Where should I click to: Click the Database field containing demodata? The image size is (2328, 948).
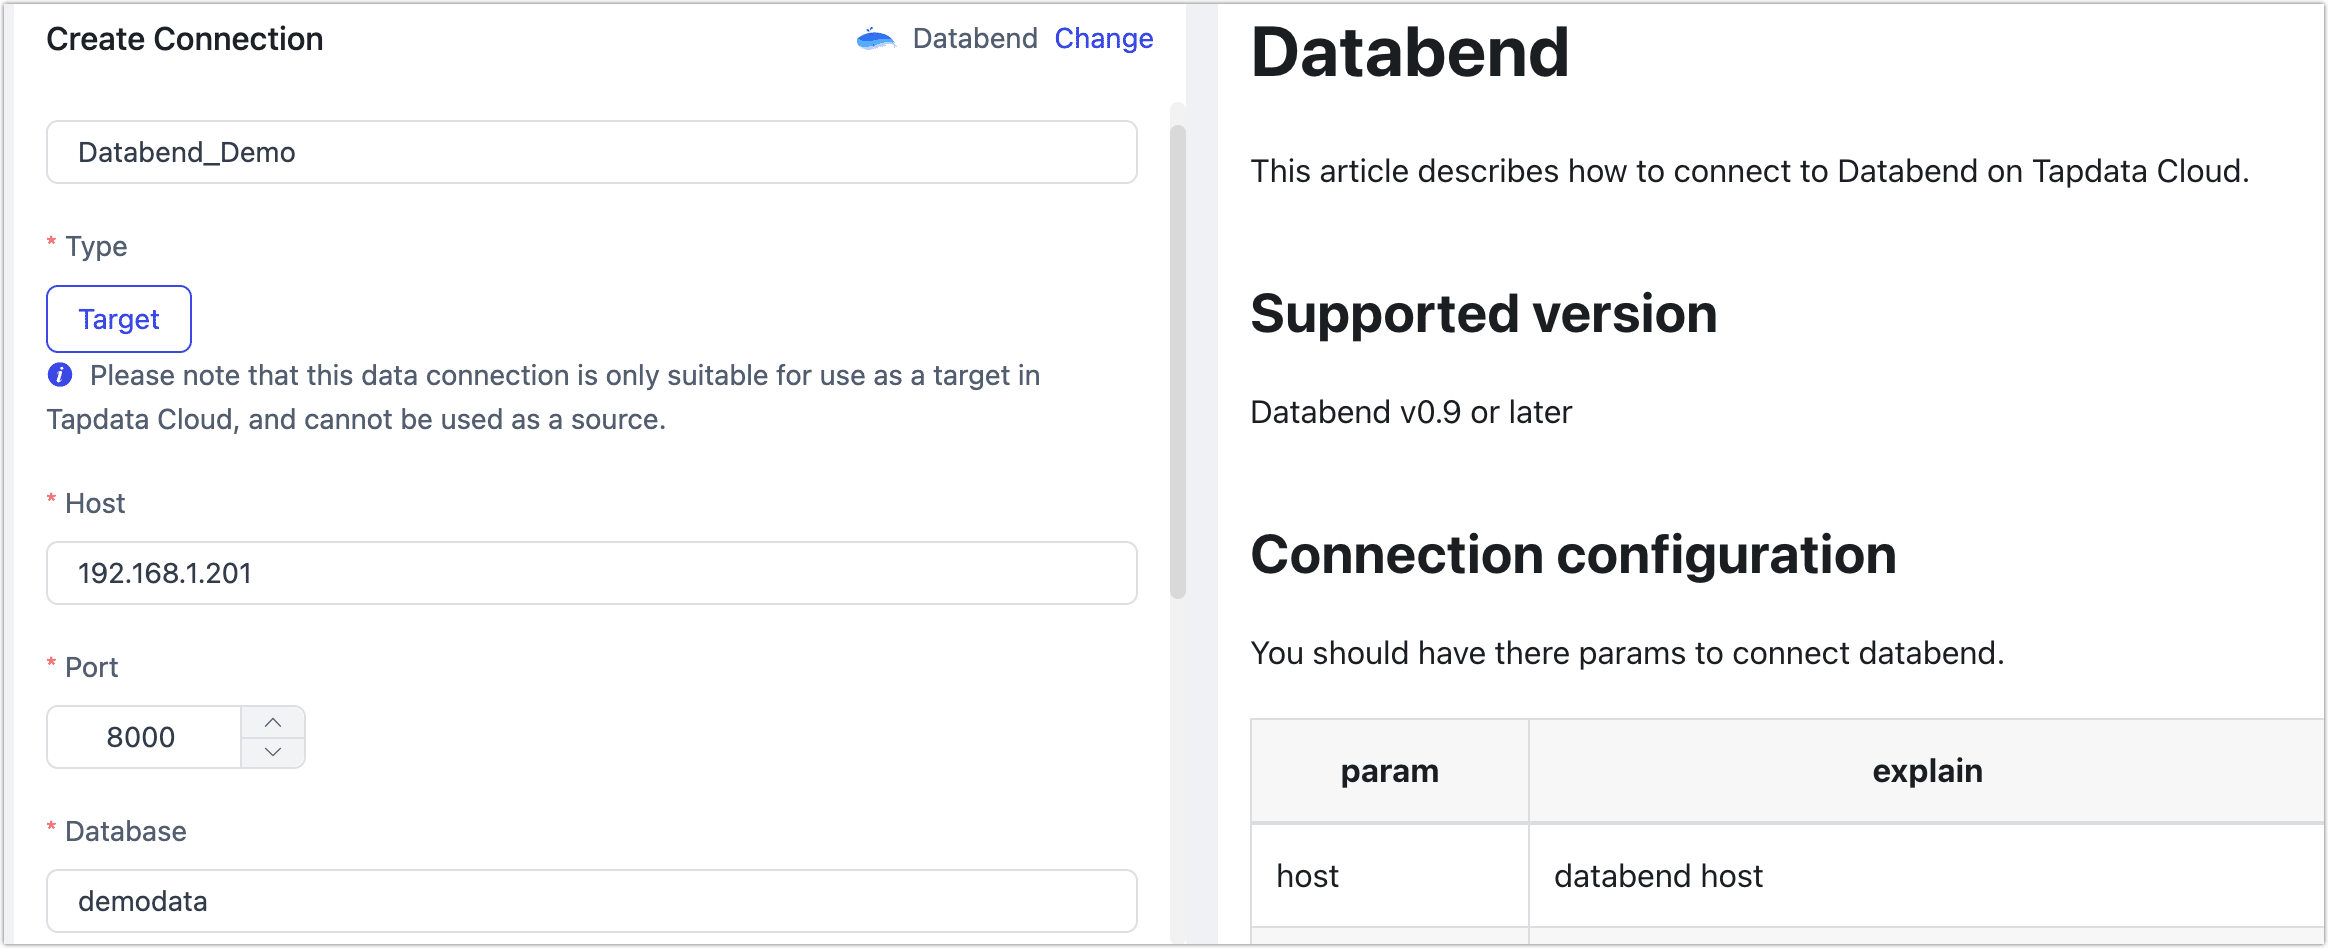click(591, 901)
